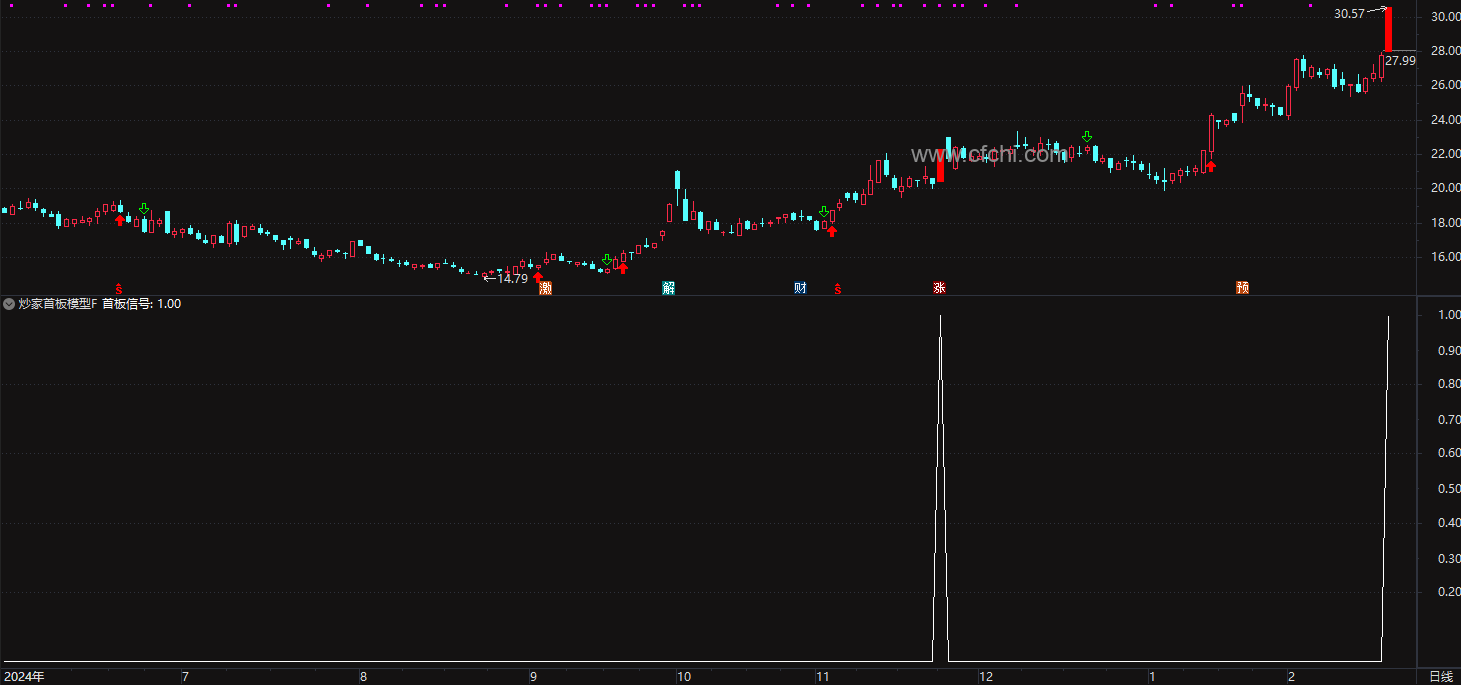This screenshot has height=685, width=1461.
Task: Click the 27.99 current price label
Action: point(1400,61)
